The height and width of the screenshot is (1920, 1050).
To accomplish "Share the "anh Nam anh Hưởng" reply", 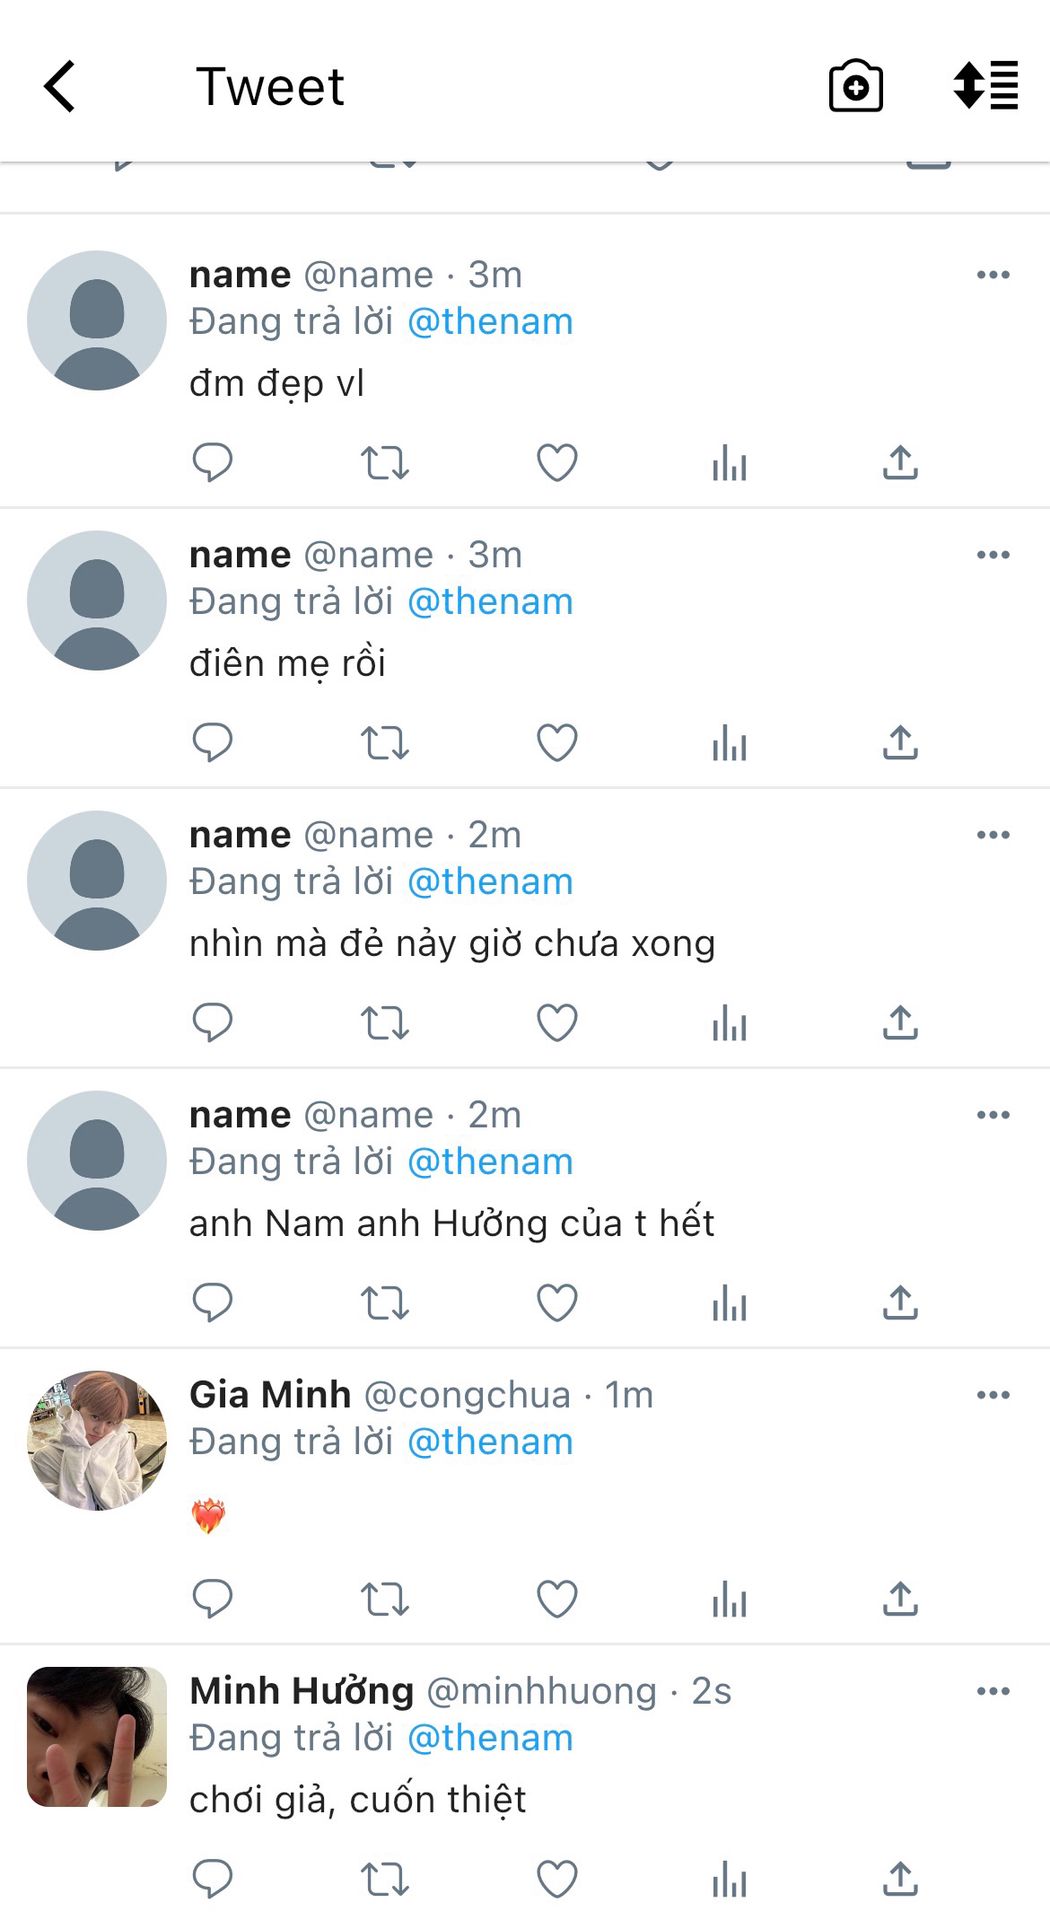I will pyautogui.click(x=900, y=1302).
